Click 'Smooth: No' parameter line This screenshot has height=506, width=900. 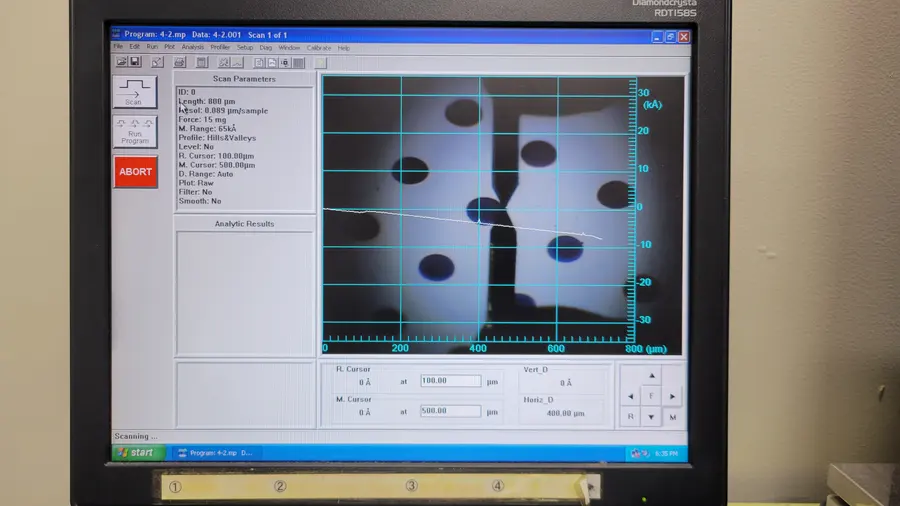[x=200, y=201]
